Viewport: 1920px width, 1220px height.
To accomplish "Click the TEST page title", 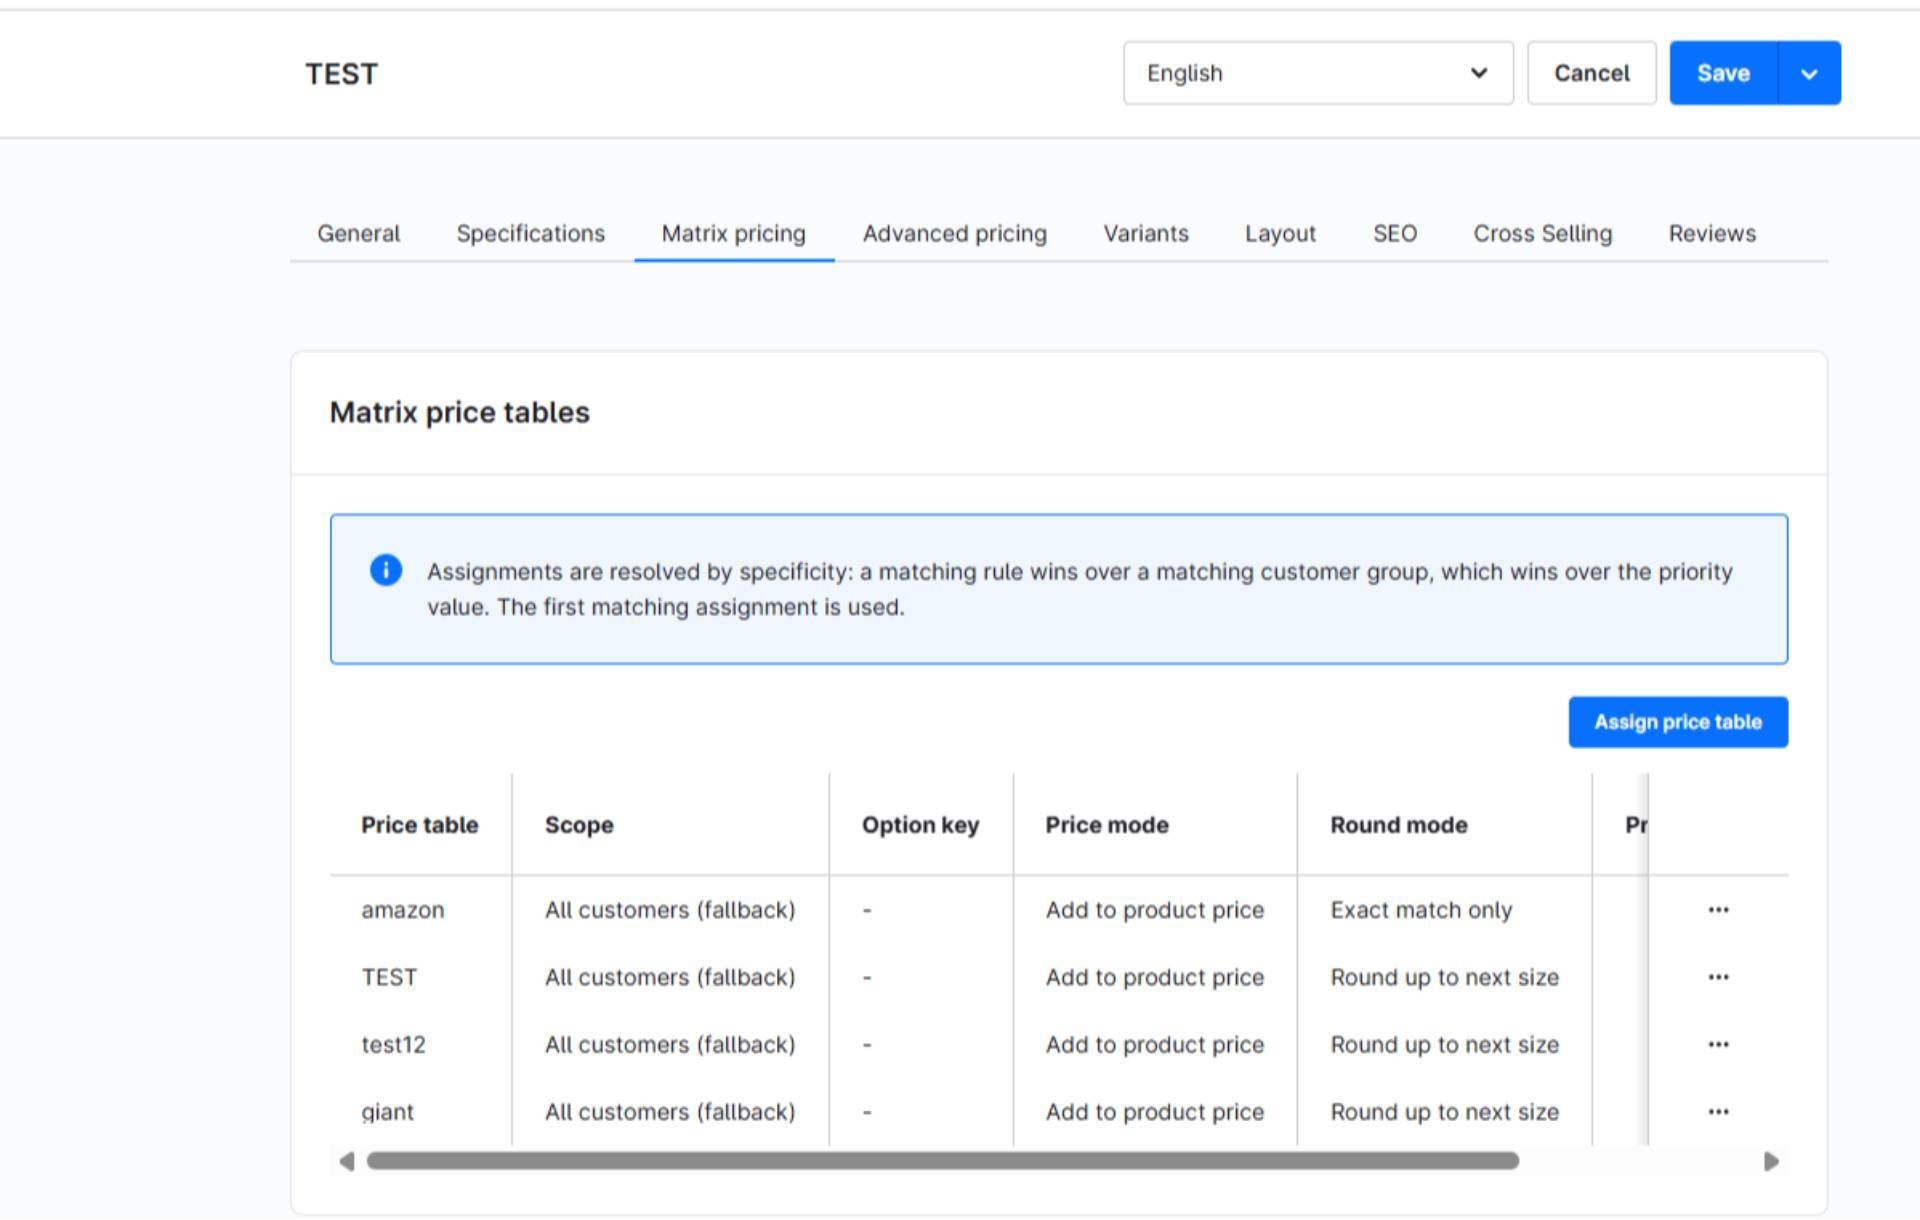I will tap(341, 74).
